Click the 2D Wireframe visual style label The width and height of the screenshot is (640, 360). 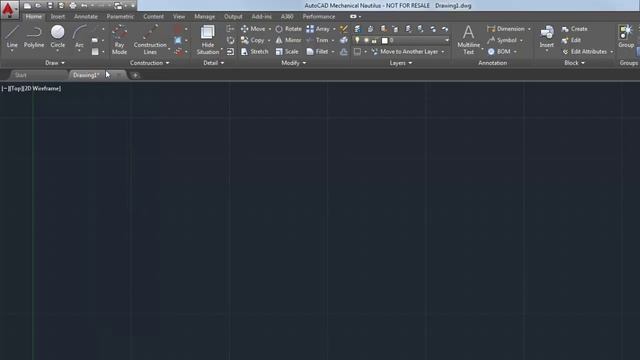41,88
